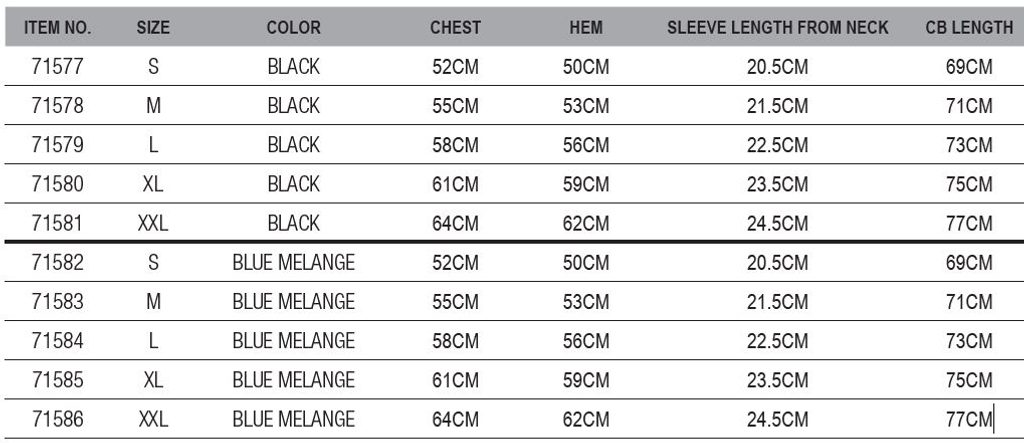1024x443 pixels.
Task: Select BLUE MELANGE cell for item 71584
Action: pyautogui.click(x=294, y=341)
